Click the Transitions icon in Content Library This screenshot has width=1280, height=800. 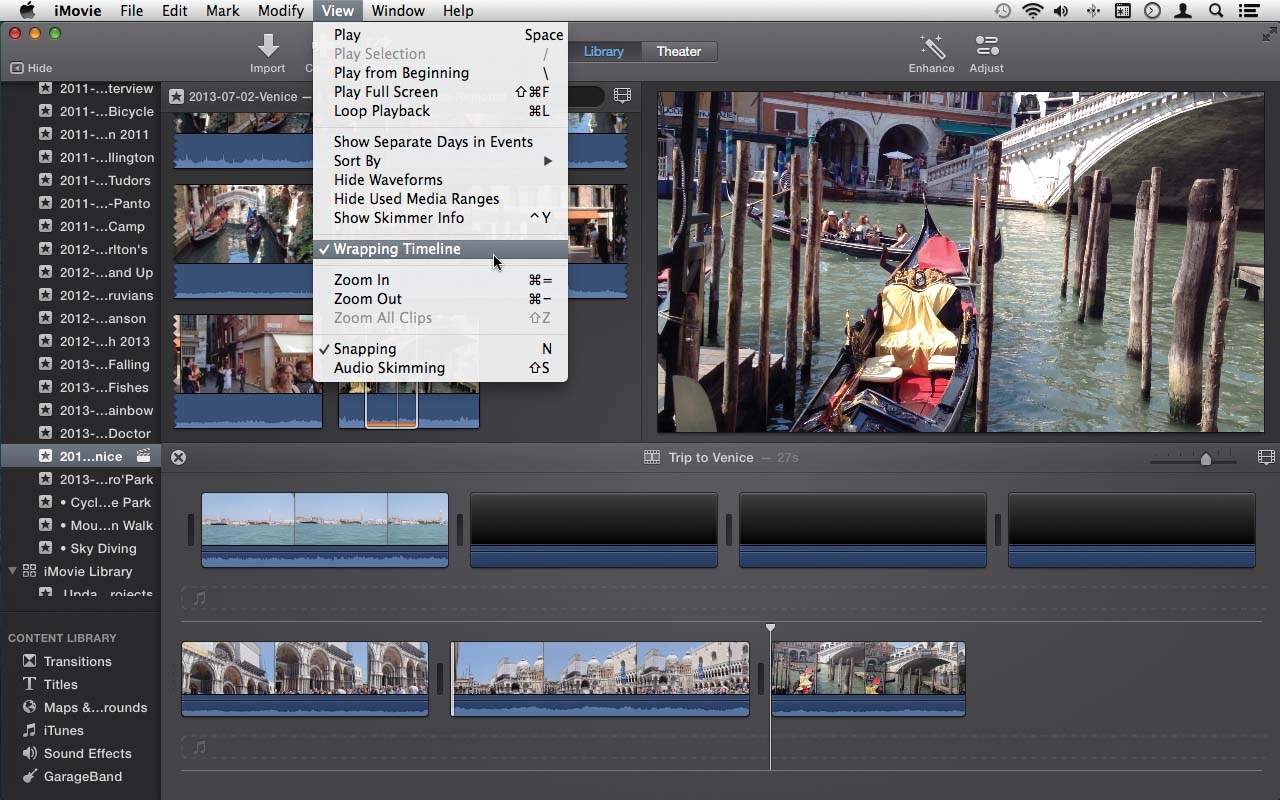pos(30,661)
